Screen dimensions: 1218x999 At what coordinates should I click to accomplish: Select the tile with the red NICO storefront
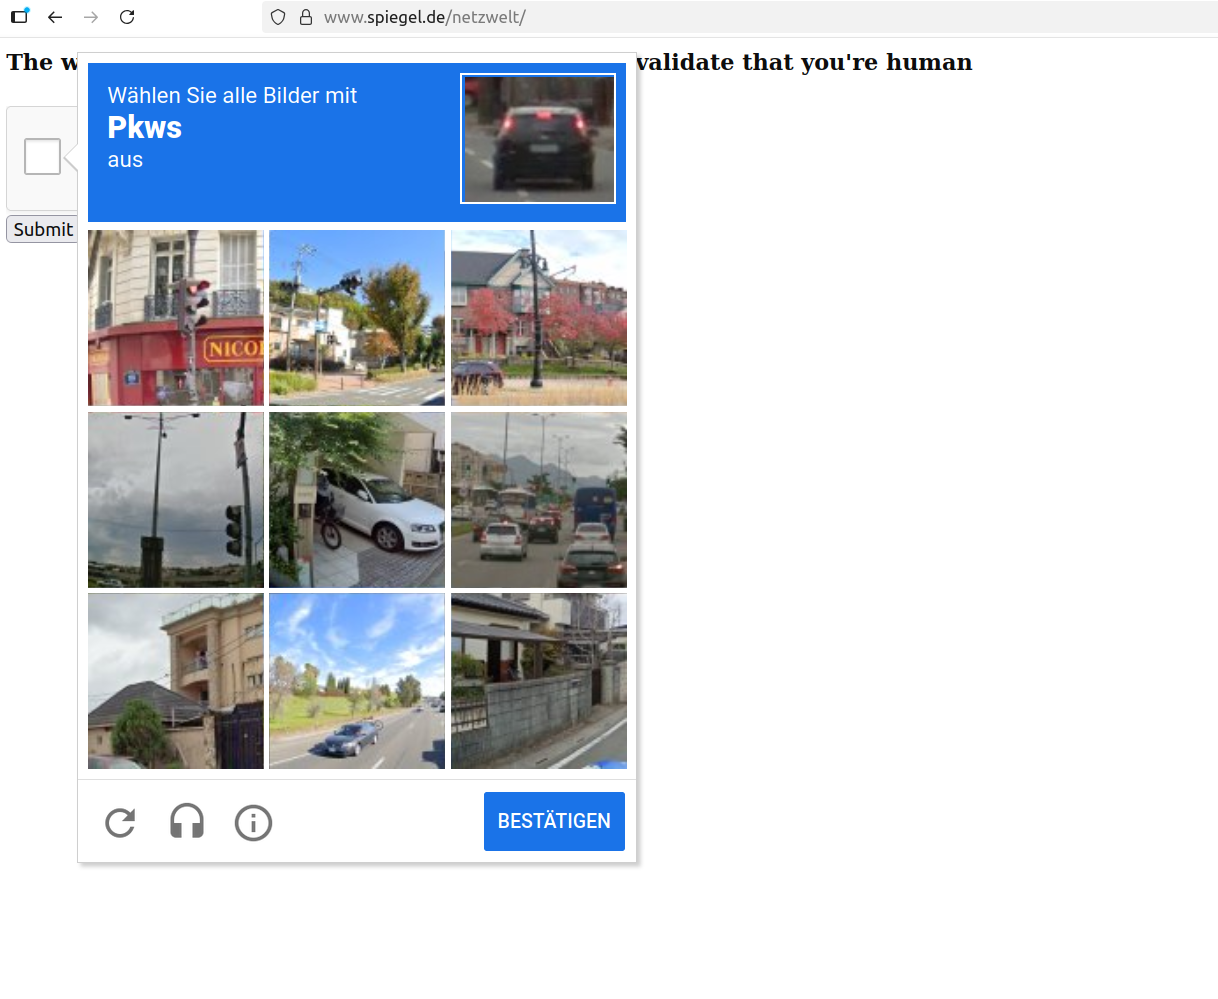[x=176, y=318]
